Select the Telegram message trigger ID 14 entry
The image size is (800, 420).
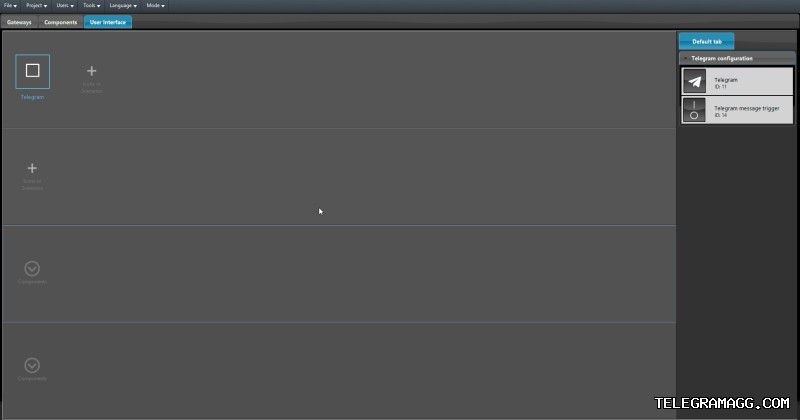[737, 110]
